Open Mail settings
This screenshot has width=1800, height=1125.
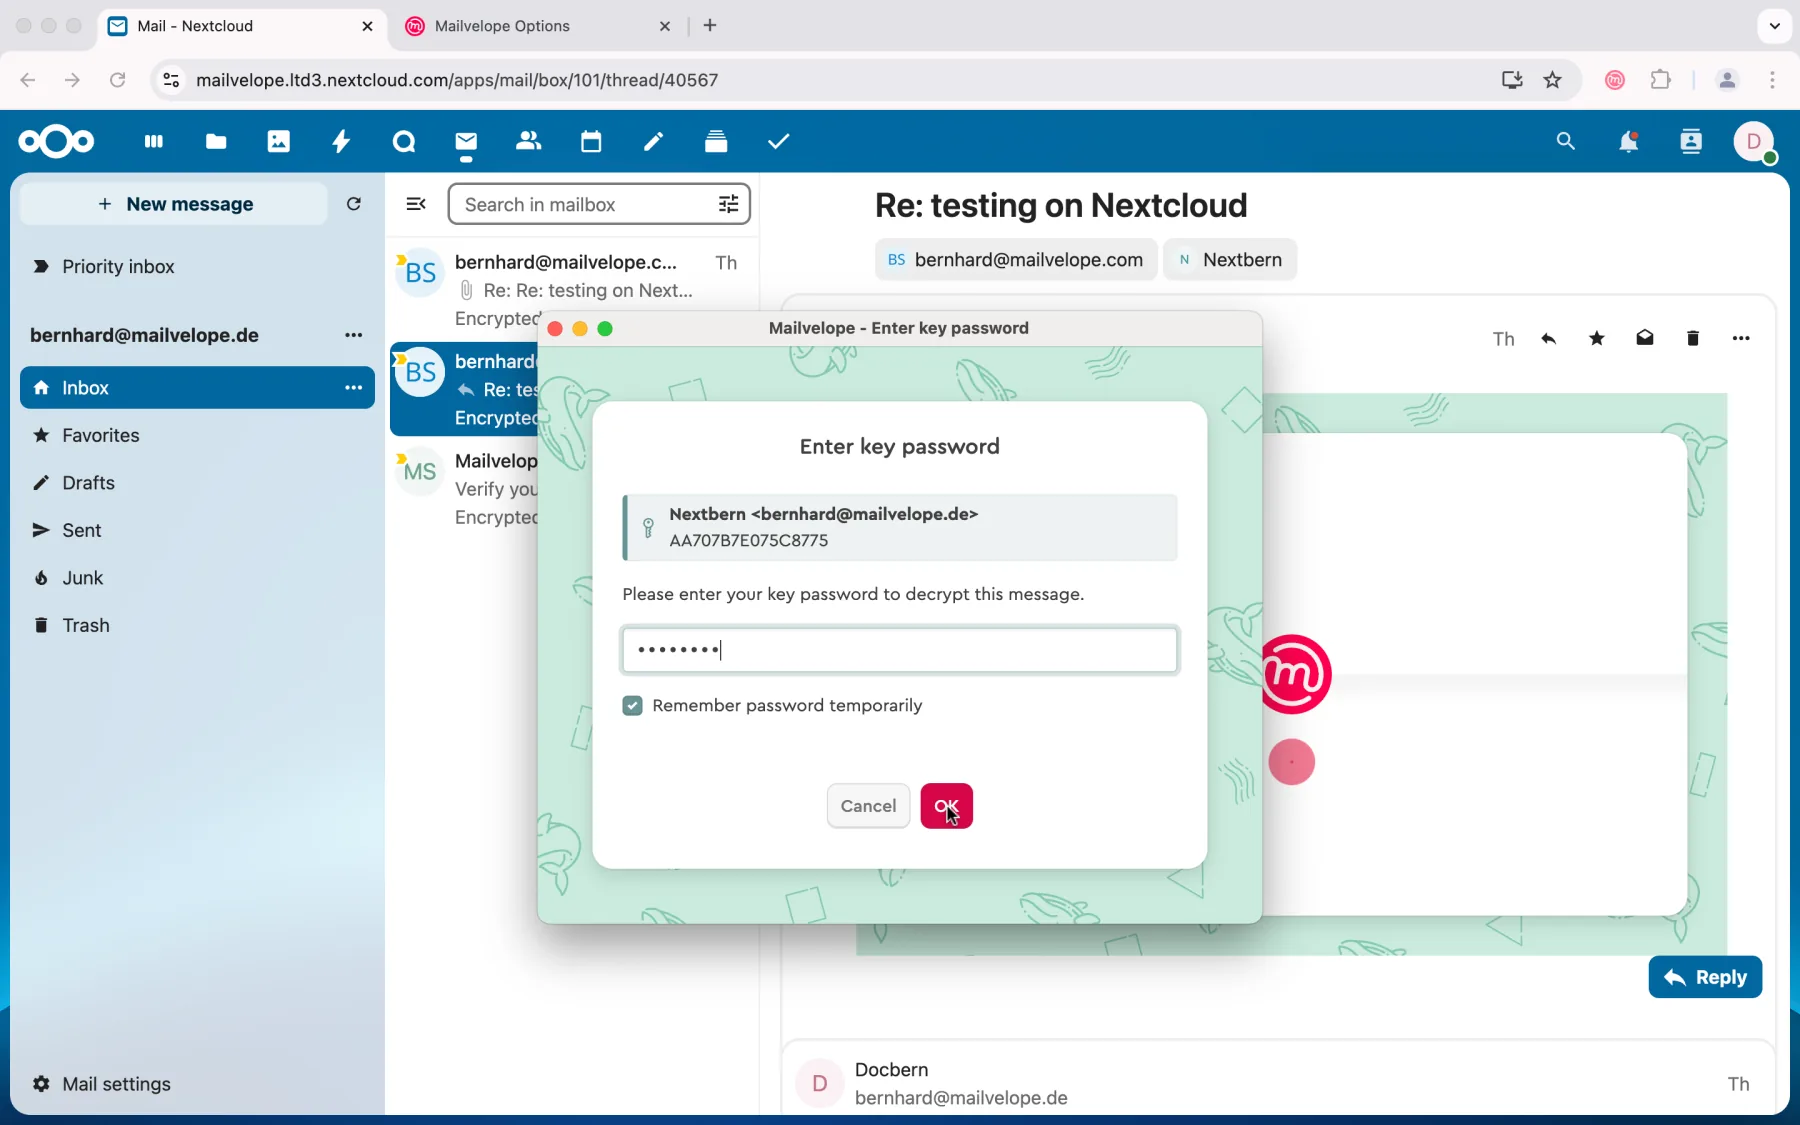coord(103,1084)
